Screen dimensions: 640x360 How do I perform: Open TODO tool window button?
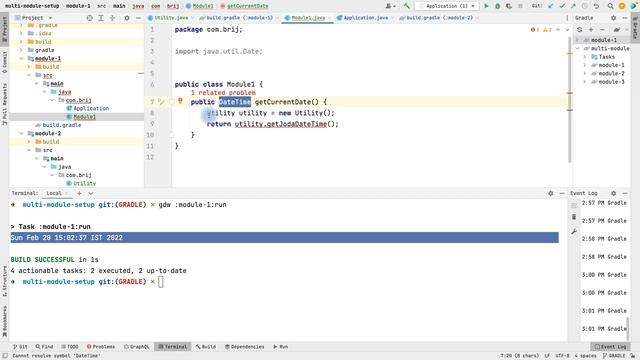click(69, 347)
